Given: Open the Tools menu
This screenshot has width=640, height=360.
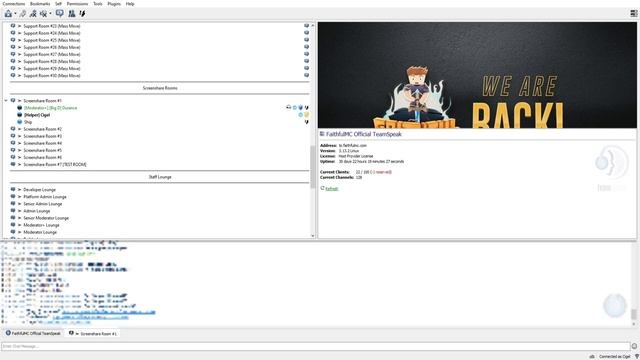Looking at the screenshot, I should click(x=98, y=4).
